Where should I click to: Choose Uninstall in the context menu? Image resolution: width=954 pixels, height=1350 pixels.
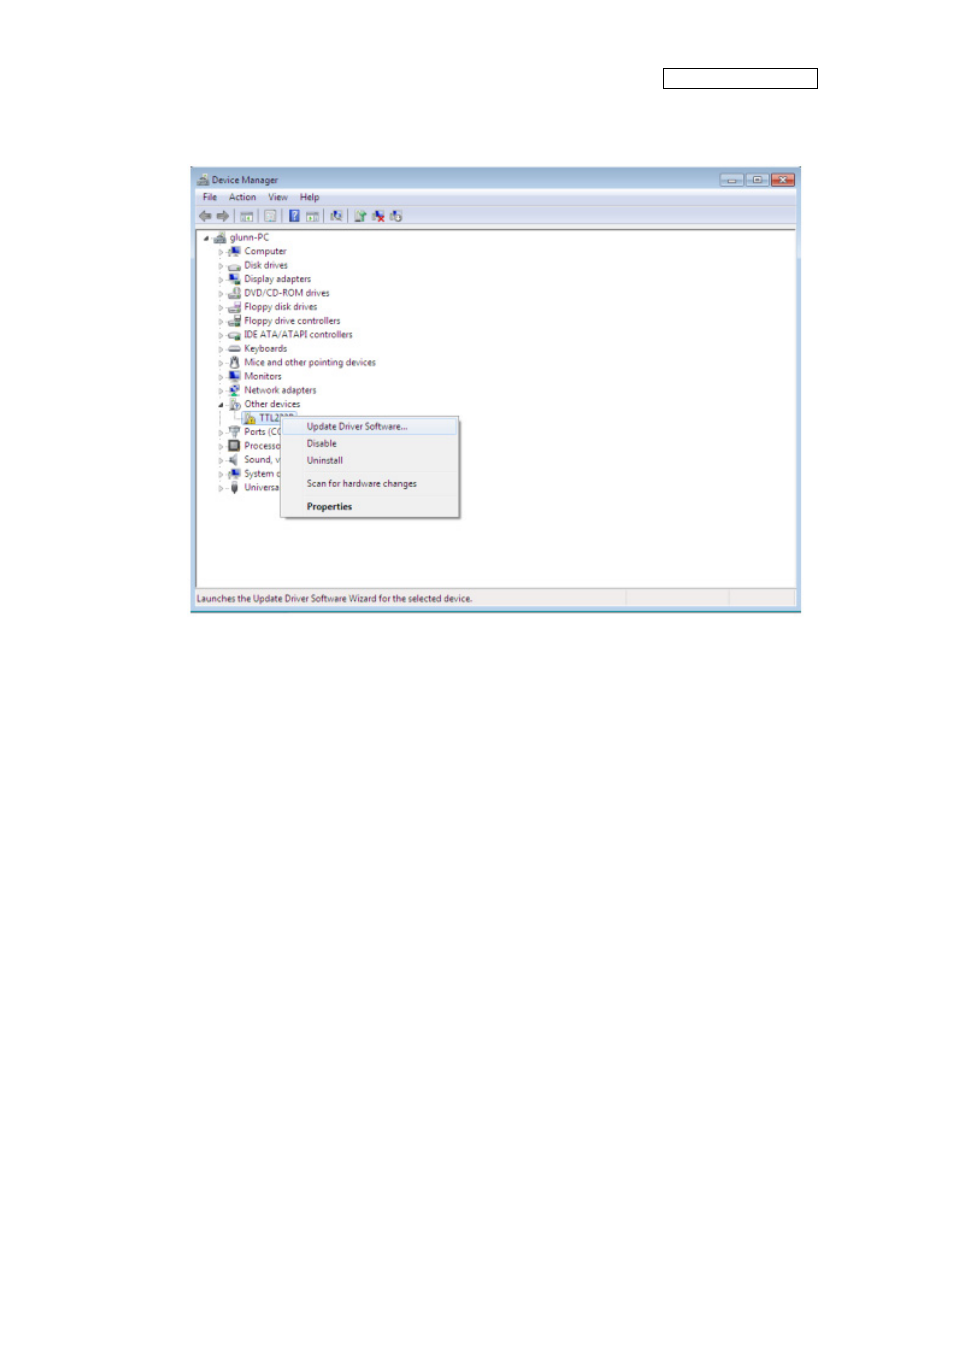coord(369,461)
